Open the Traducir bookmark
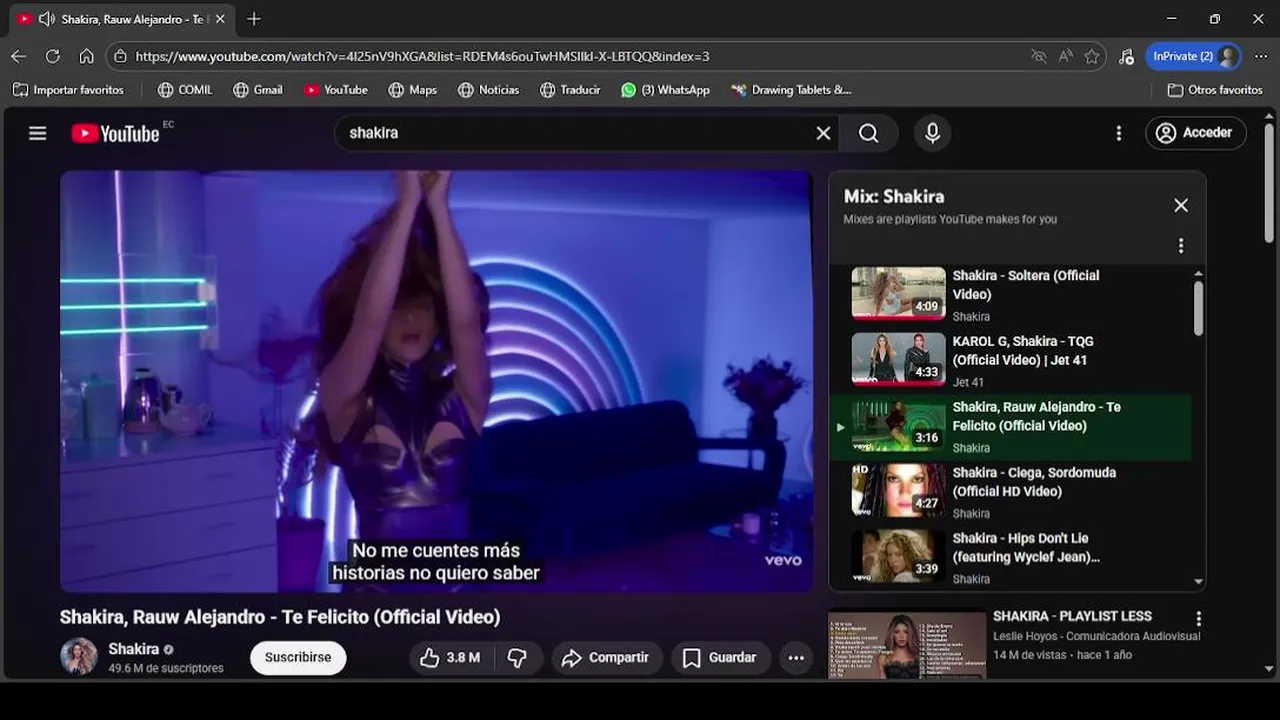Viewport: 1280px width, 720px height. coord(570,90)
